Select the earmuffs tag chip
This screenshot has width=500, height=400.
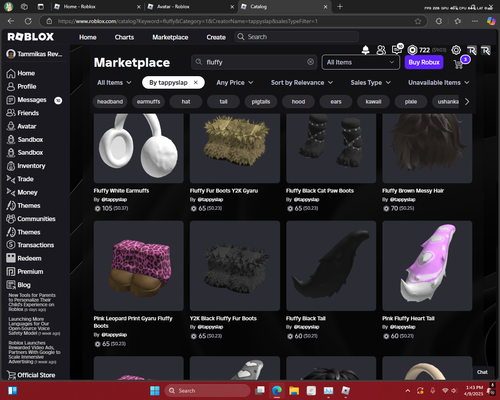148,102
